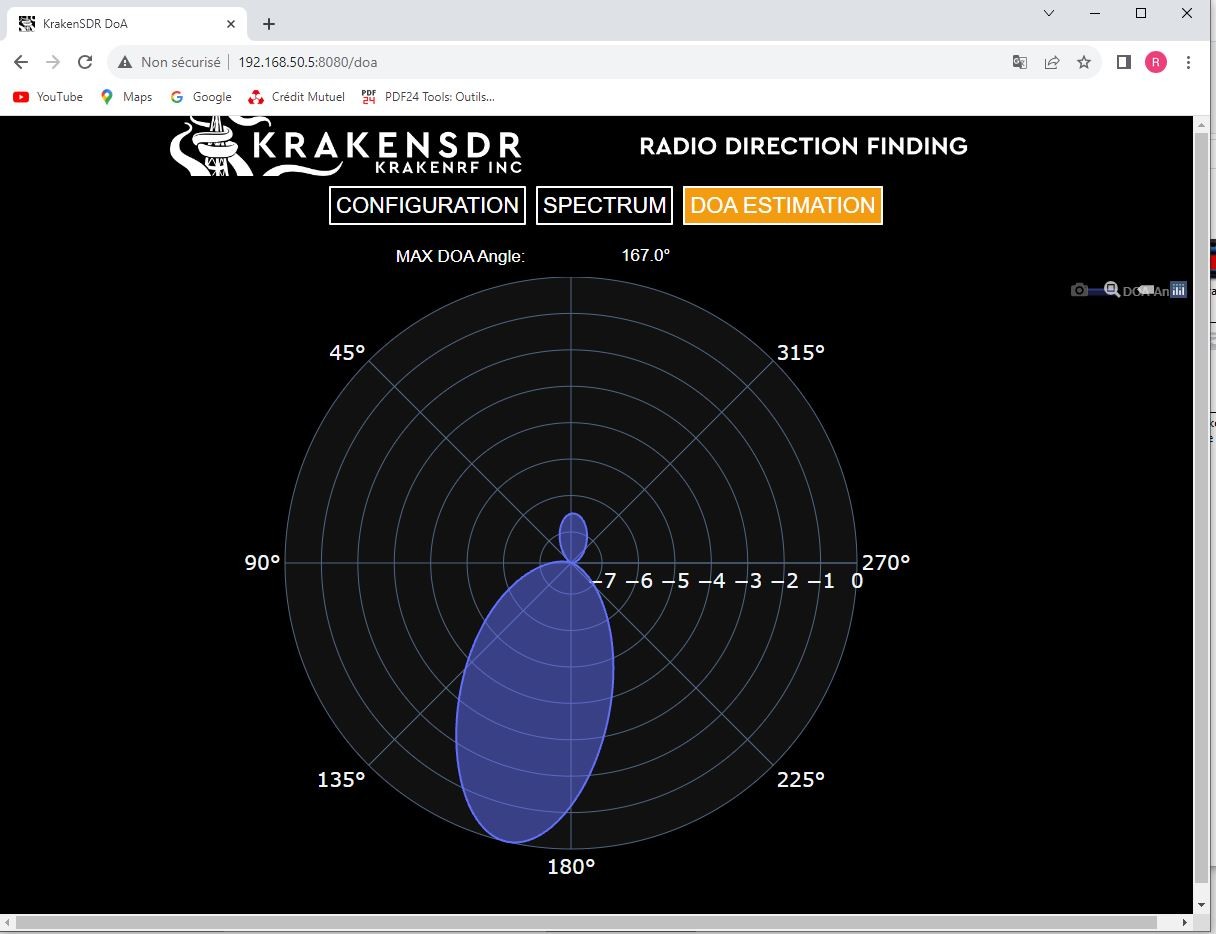This screenshot has height=934, width=1216.
Task: Click the small upper lobe in the polar plot
Action: [573, 538]
